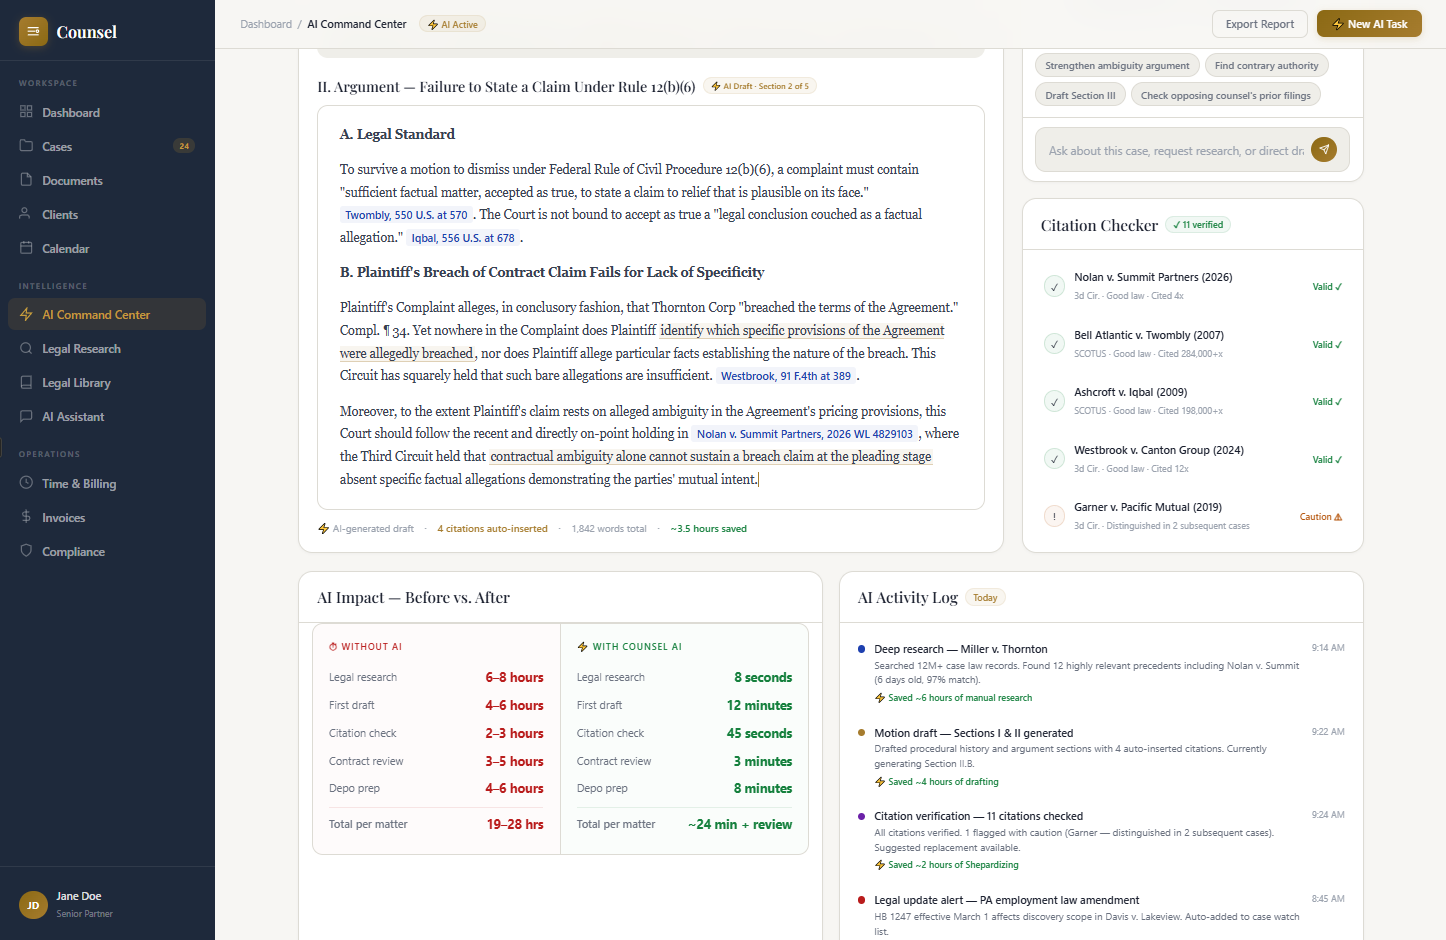Click Valid status for Nolan v. Summit
Viewport: 1446px width, 940px height.
click(x=1327, y=287)
